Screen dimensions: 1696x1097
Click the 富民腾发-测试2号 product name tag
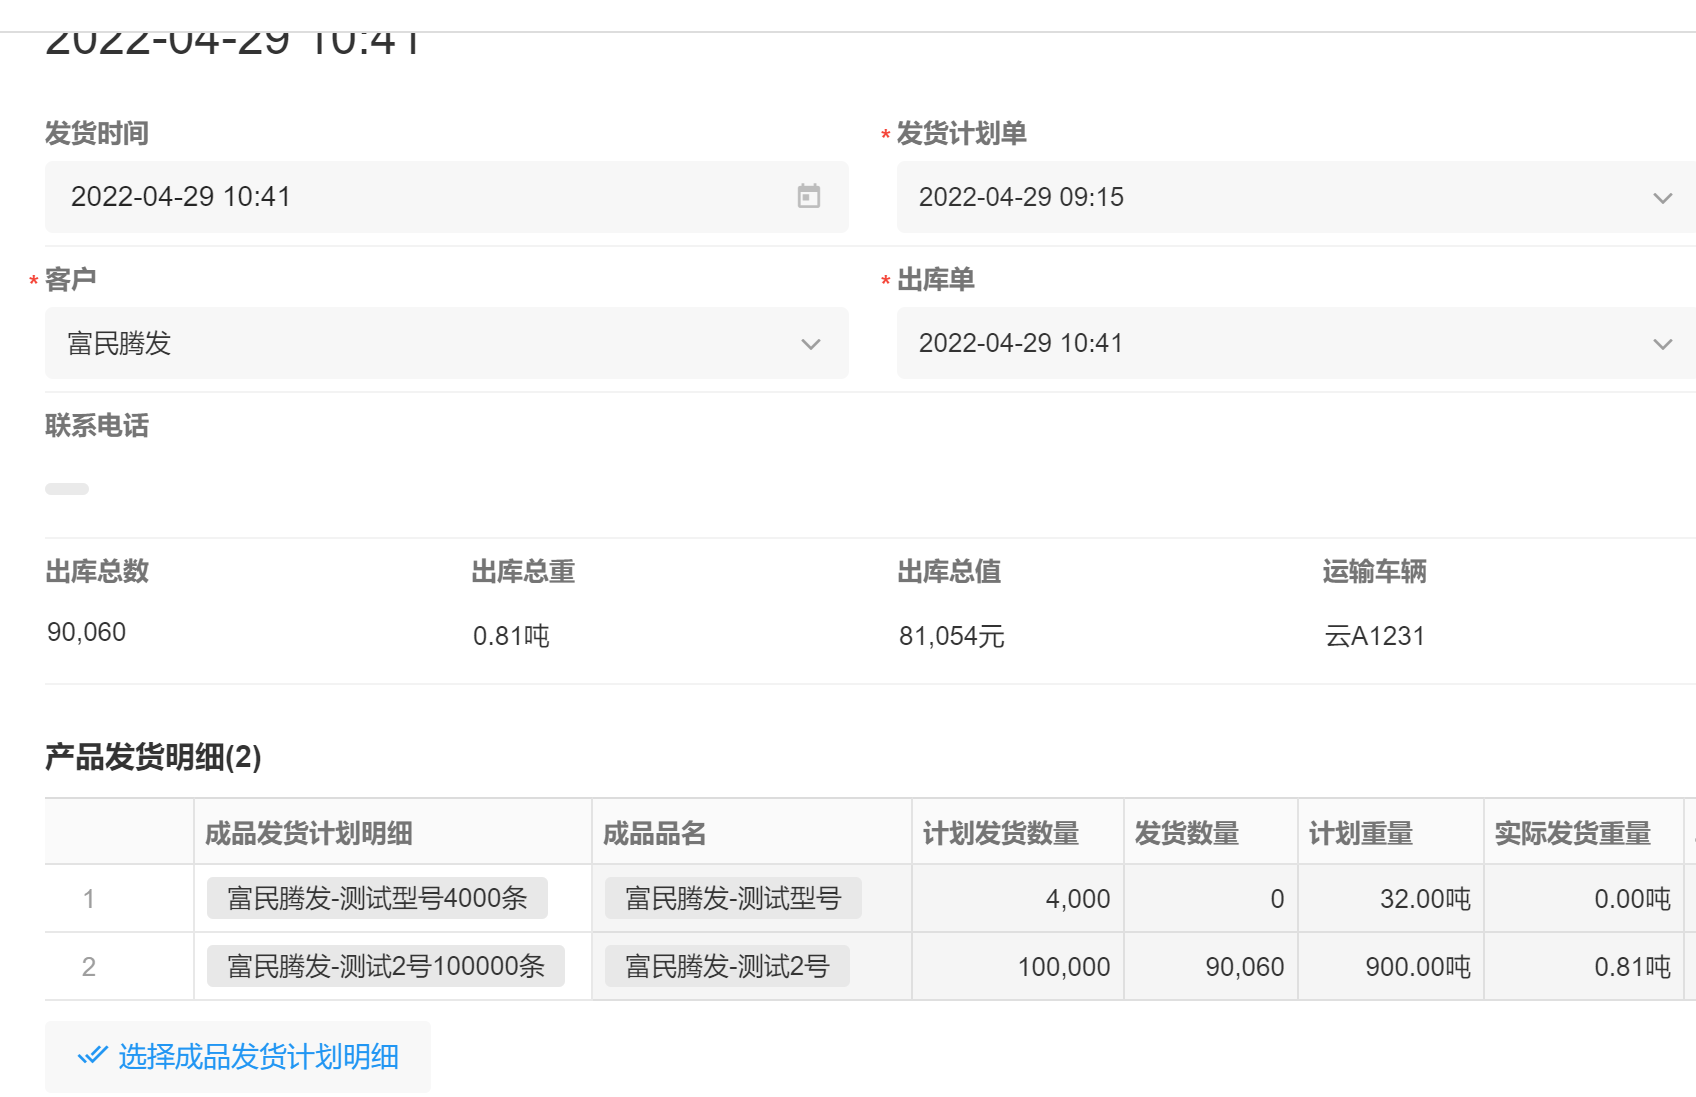click(727, 966)
